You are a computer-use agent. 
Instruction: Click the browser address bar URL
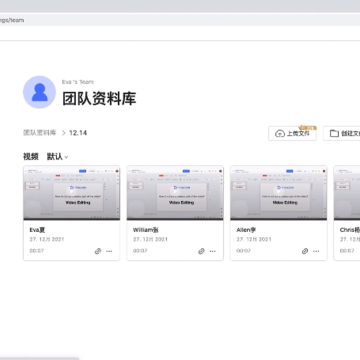click(12, 20)
